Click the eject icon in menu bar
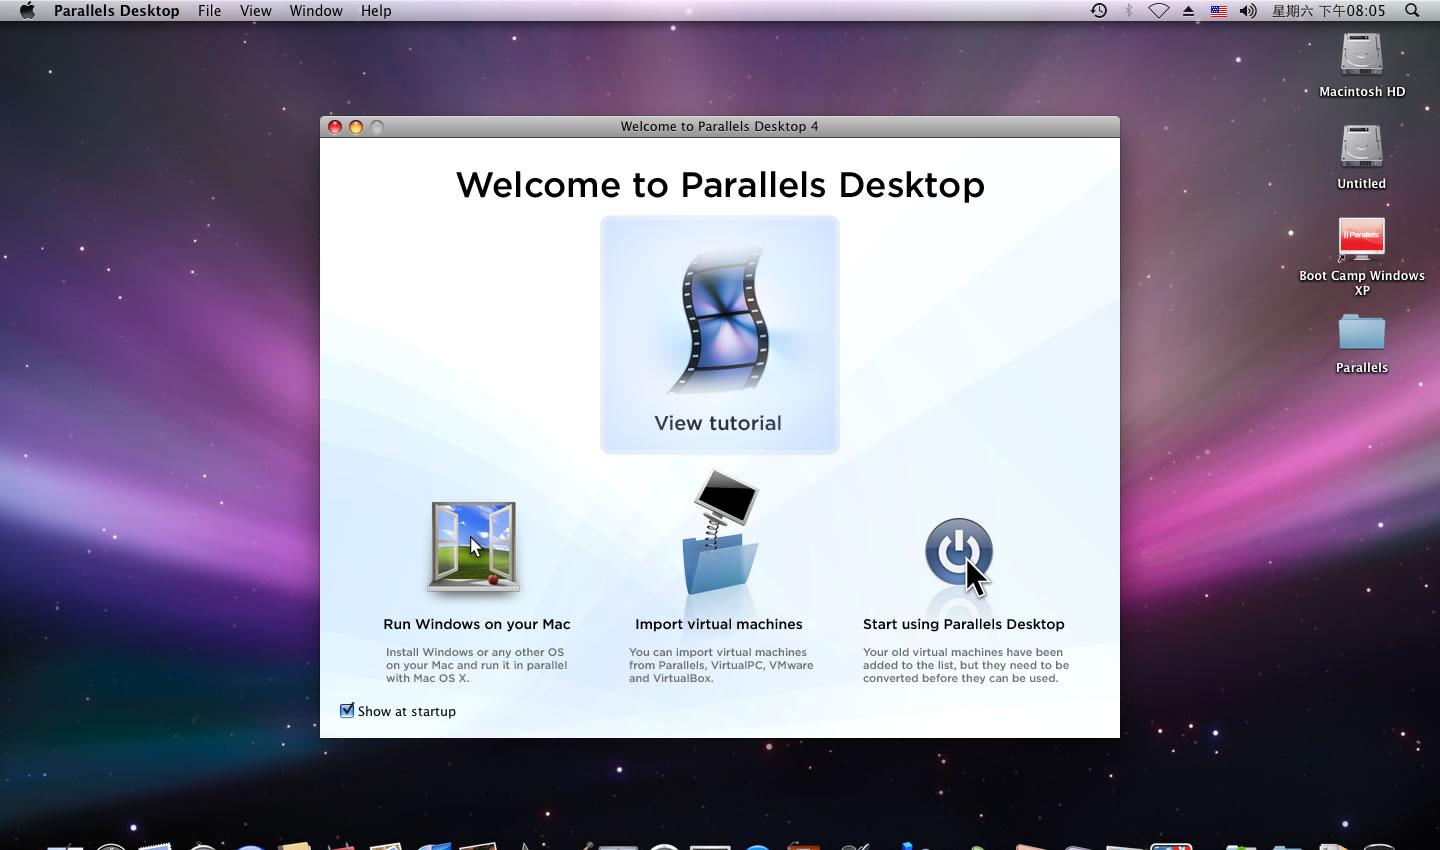1440x850 pixels. coord(1189,11)
